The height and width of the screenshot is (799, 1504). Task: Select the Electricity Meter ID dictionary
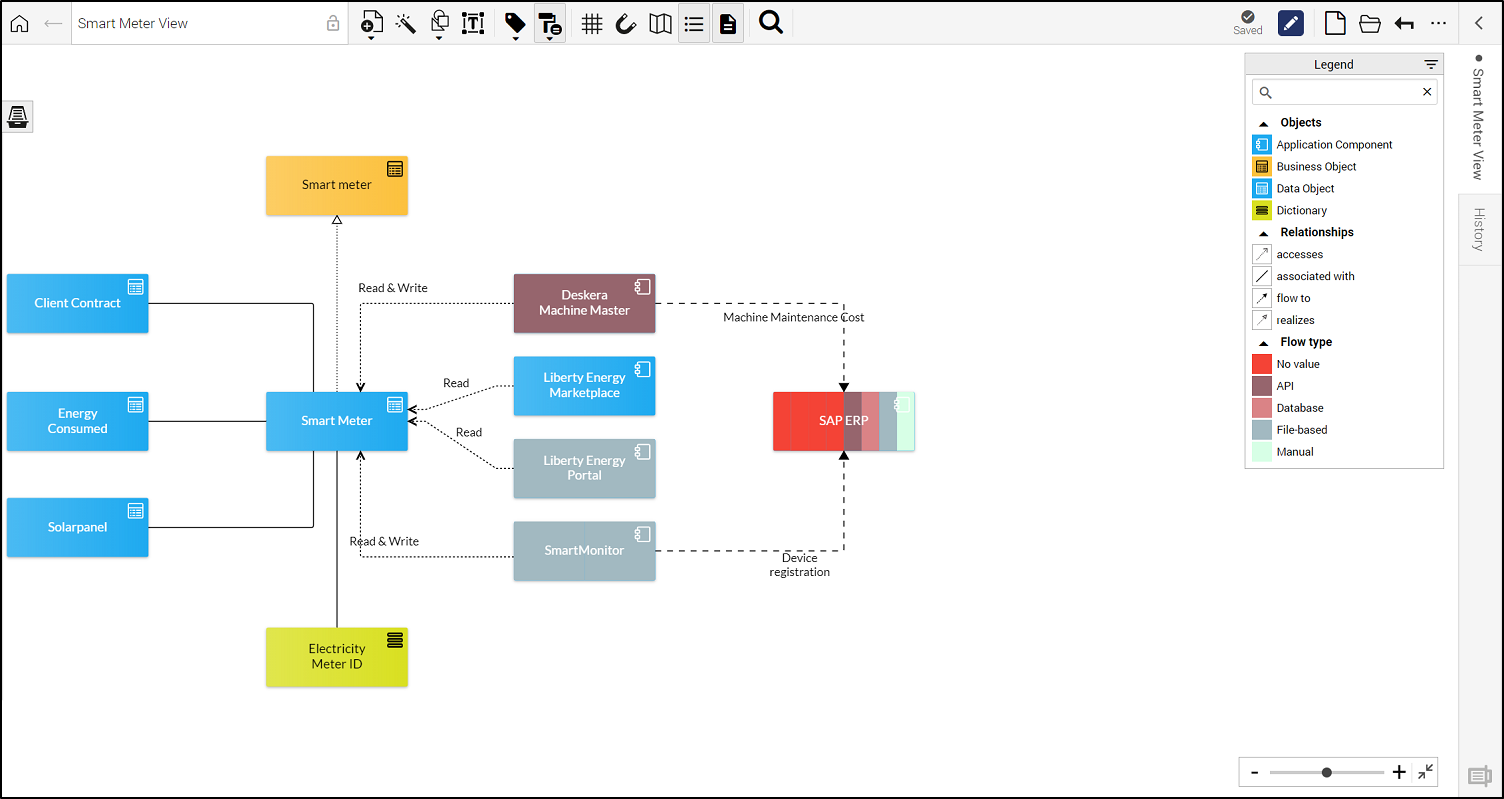(x=337, y=657)
